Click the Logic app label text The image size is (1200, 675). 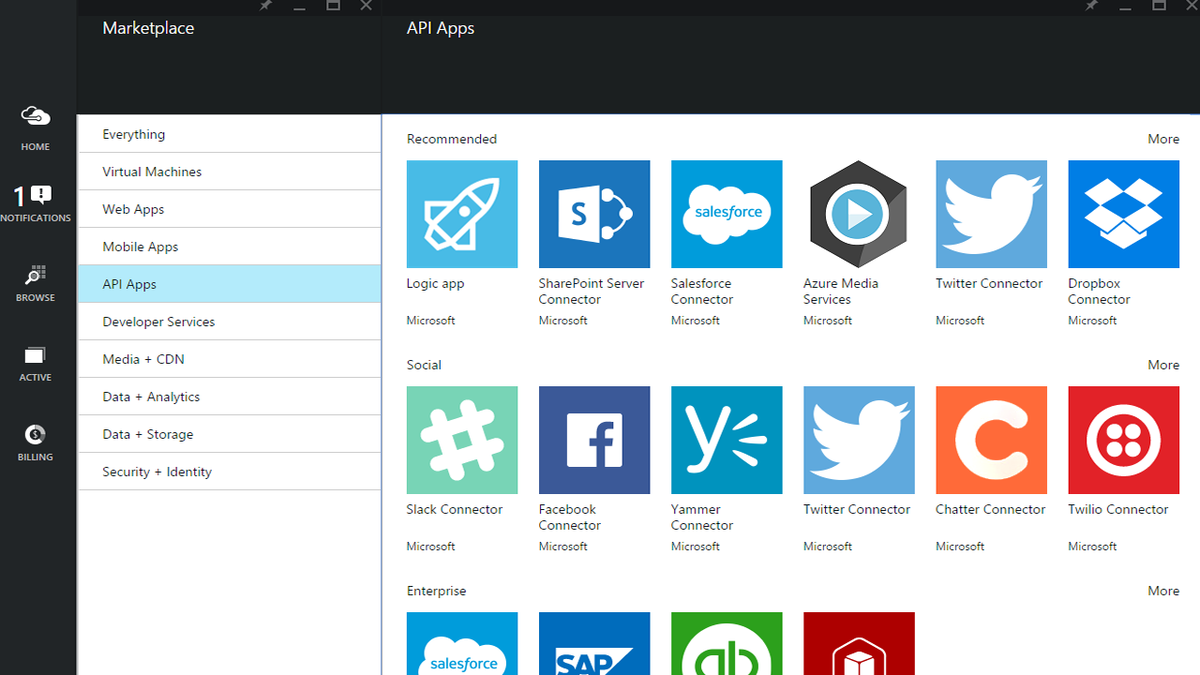435,284
